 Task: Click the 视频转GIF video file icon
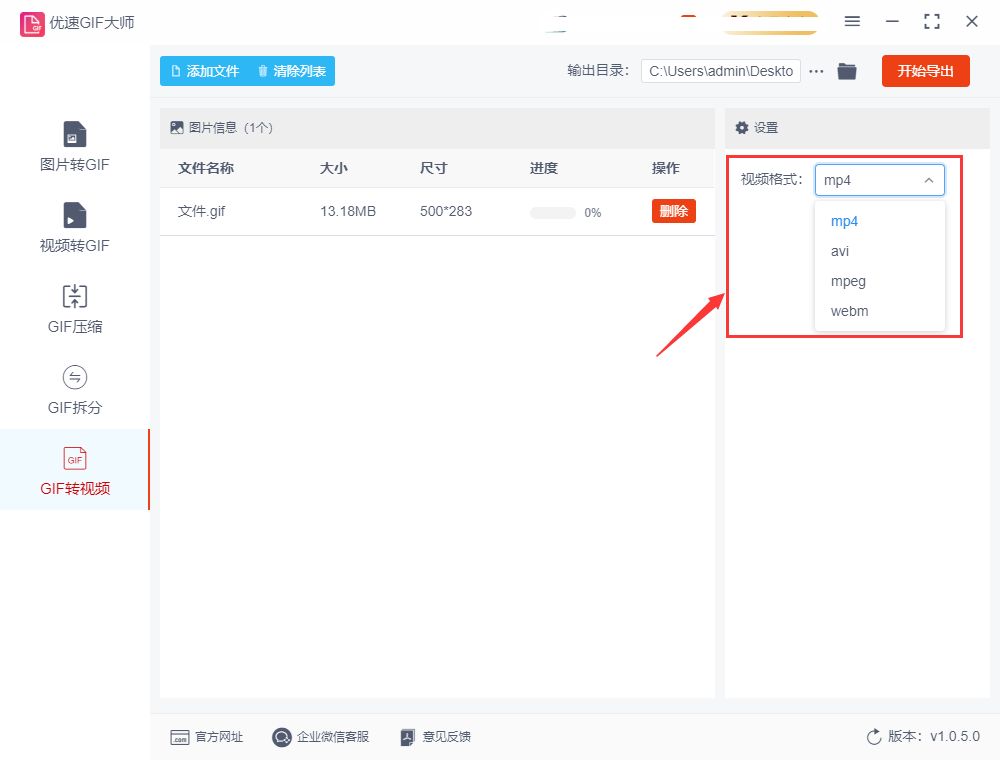pyautogui.click(x=75, y=215)
